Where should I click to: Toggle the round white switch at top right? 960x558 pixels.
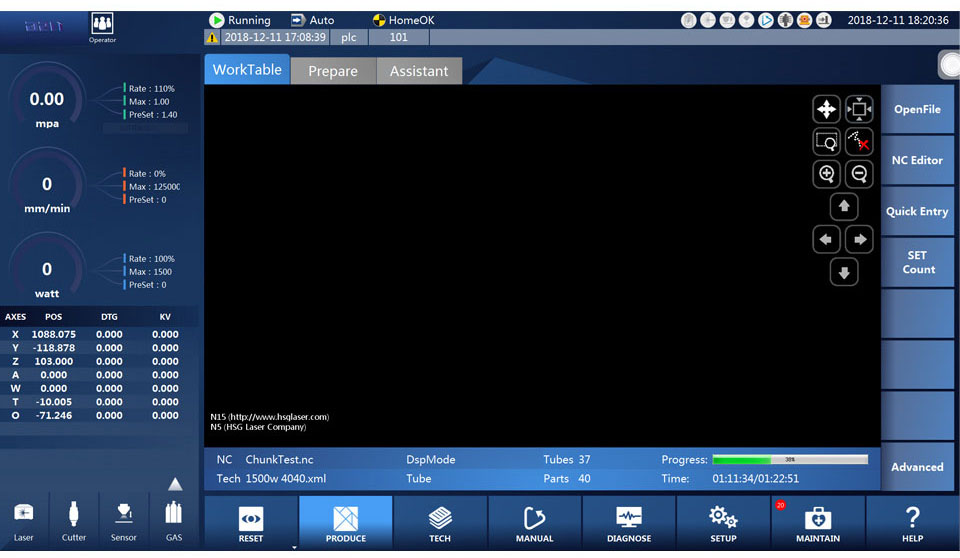coord(949,65)
